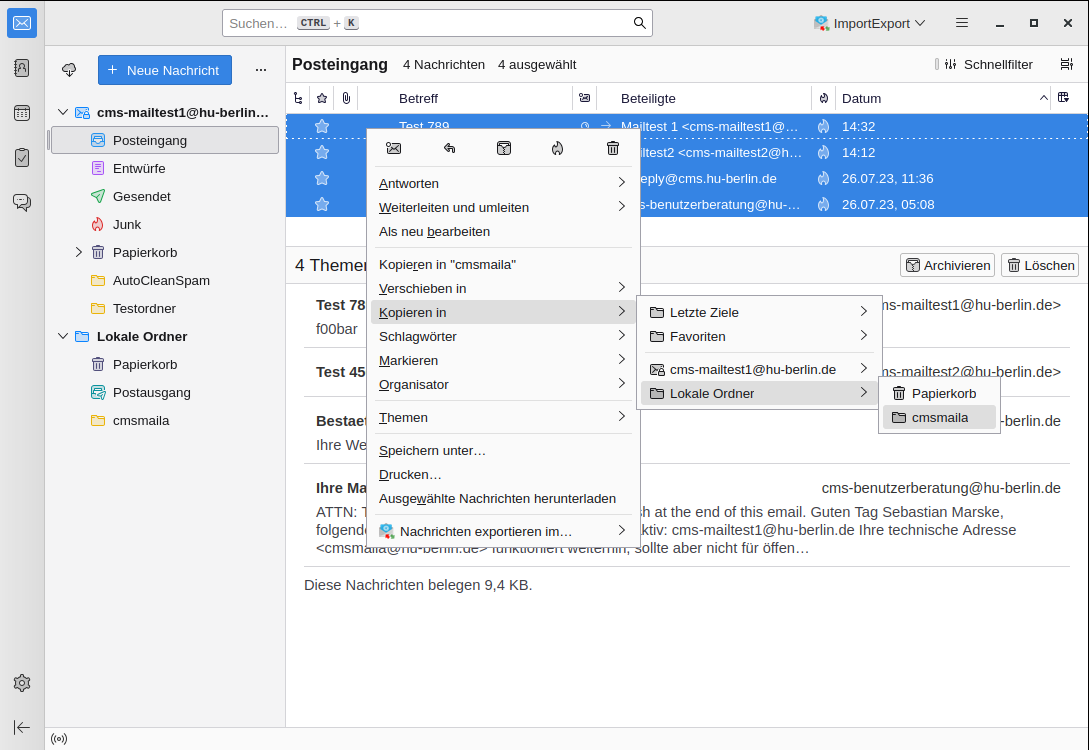Open the Calendar from the left sidebar
The height and width of the screenshot is (750, 1089).
pyautogui.click(x=22, y=113)
